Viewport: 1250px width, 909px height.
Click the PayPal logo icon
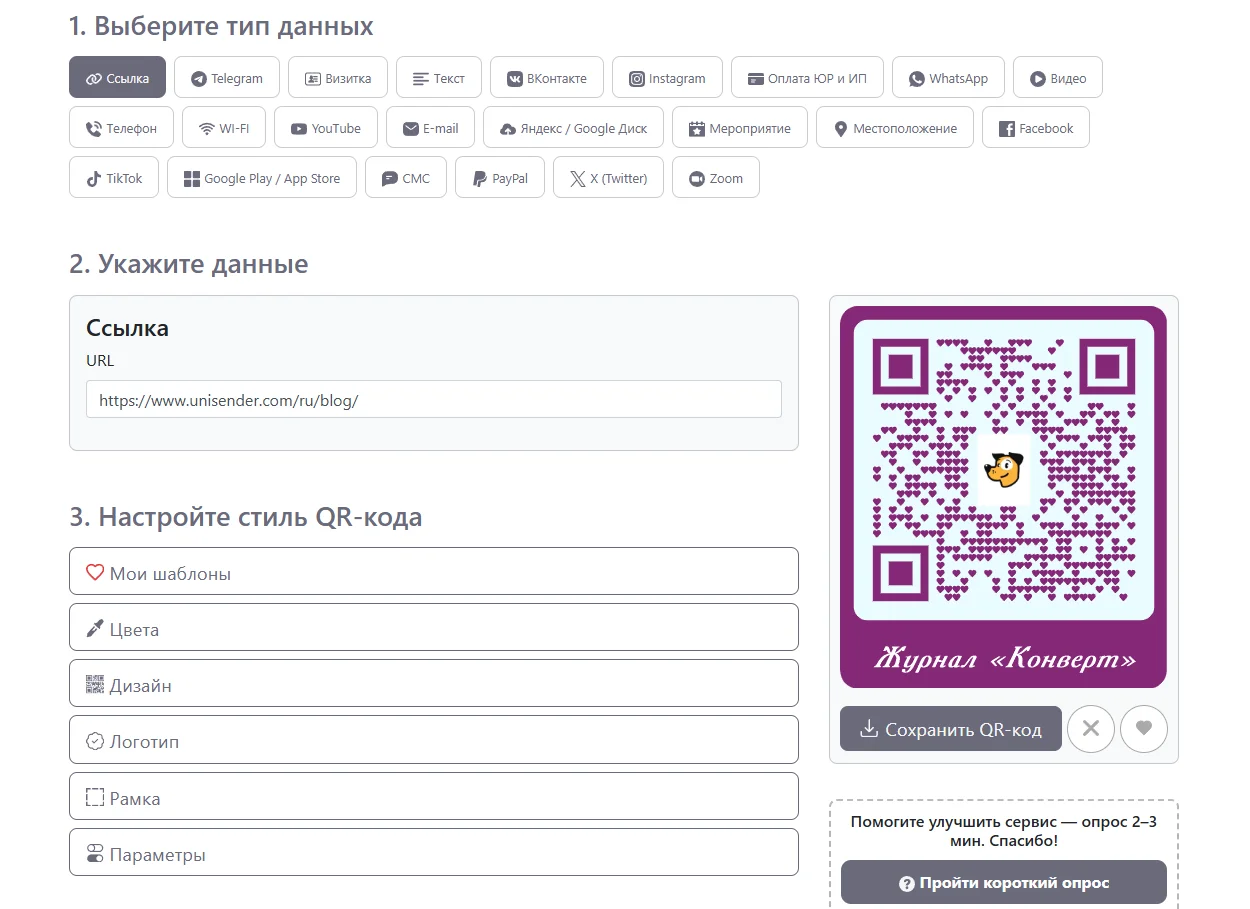click(x=480, y=179)
